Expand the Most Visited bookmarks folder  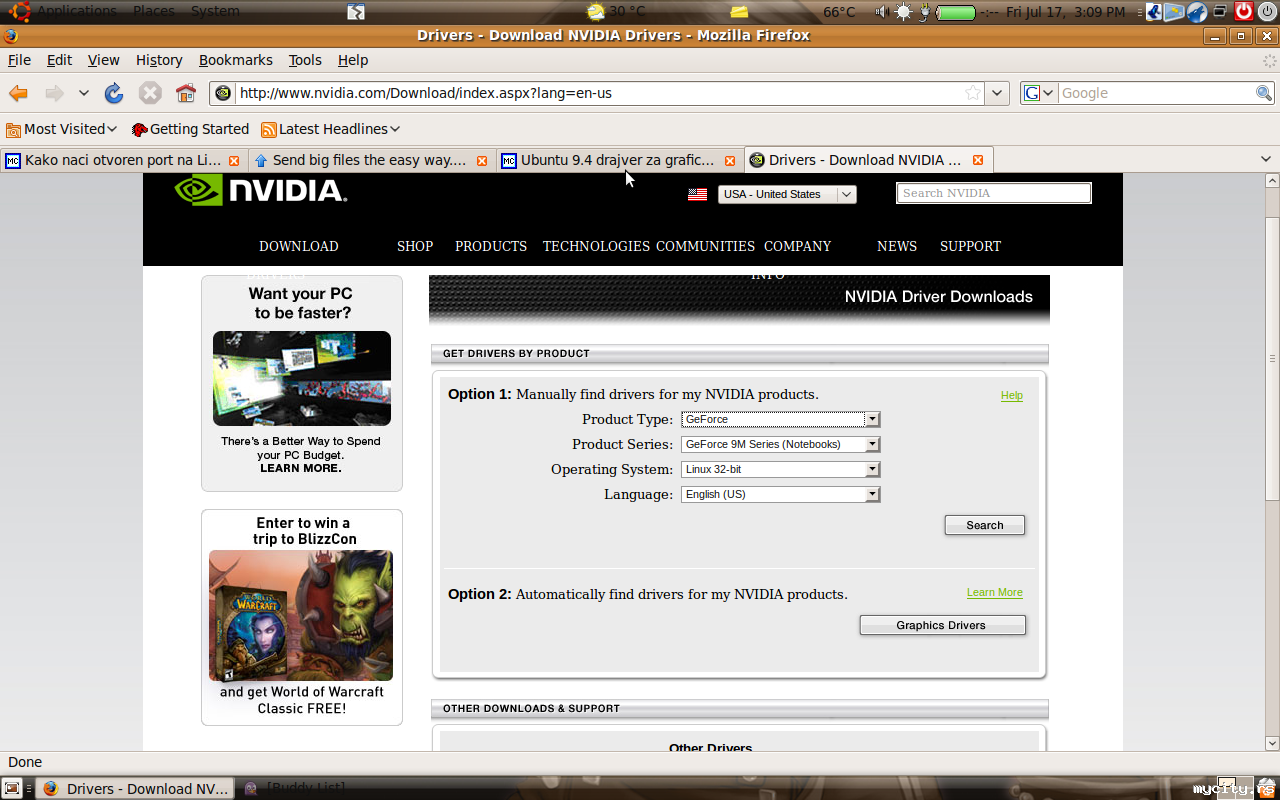click(x=61, y=129)
